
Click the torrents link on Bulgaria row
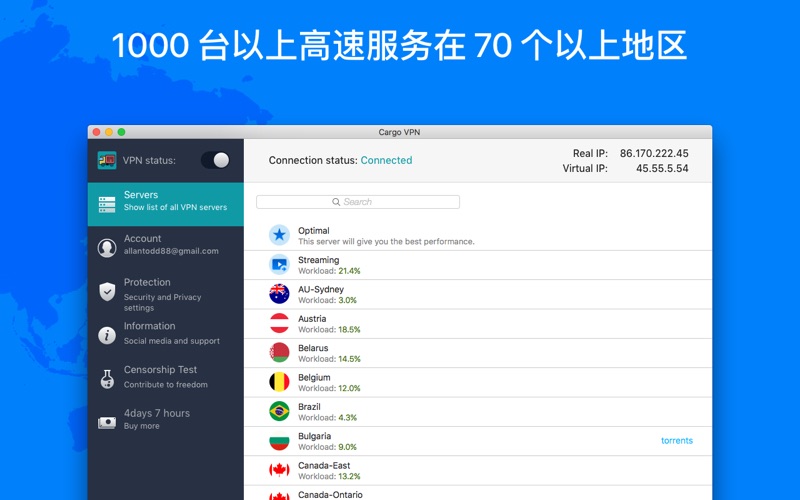677,441
